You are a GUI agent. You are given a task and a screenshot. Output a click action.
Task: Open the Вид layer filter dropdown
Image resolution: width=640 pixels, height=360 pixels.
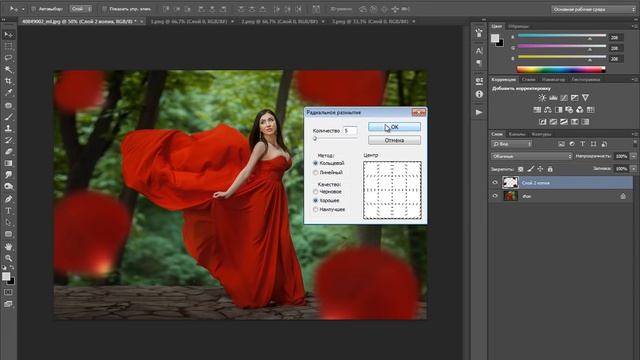click(511, 144)
